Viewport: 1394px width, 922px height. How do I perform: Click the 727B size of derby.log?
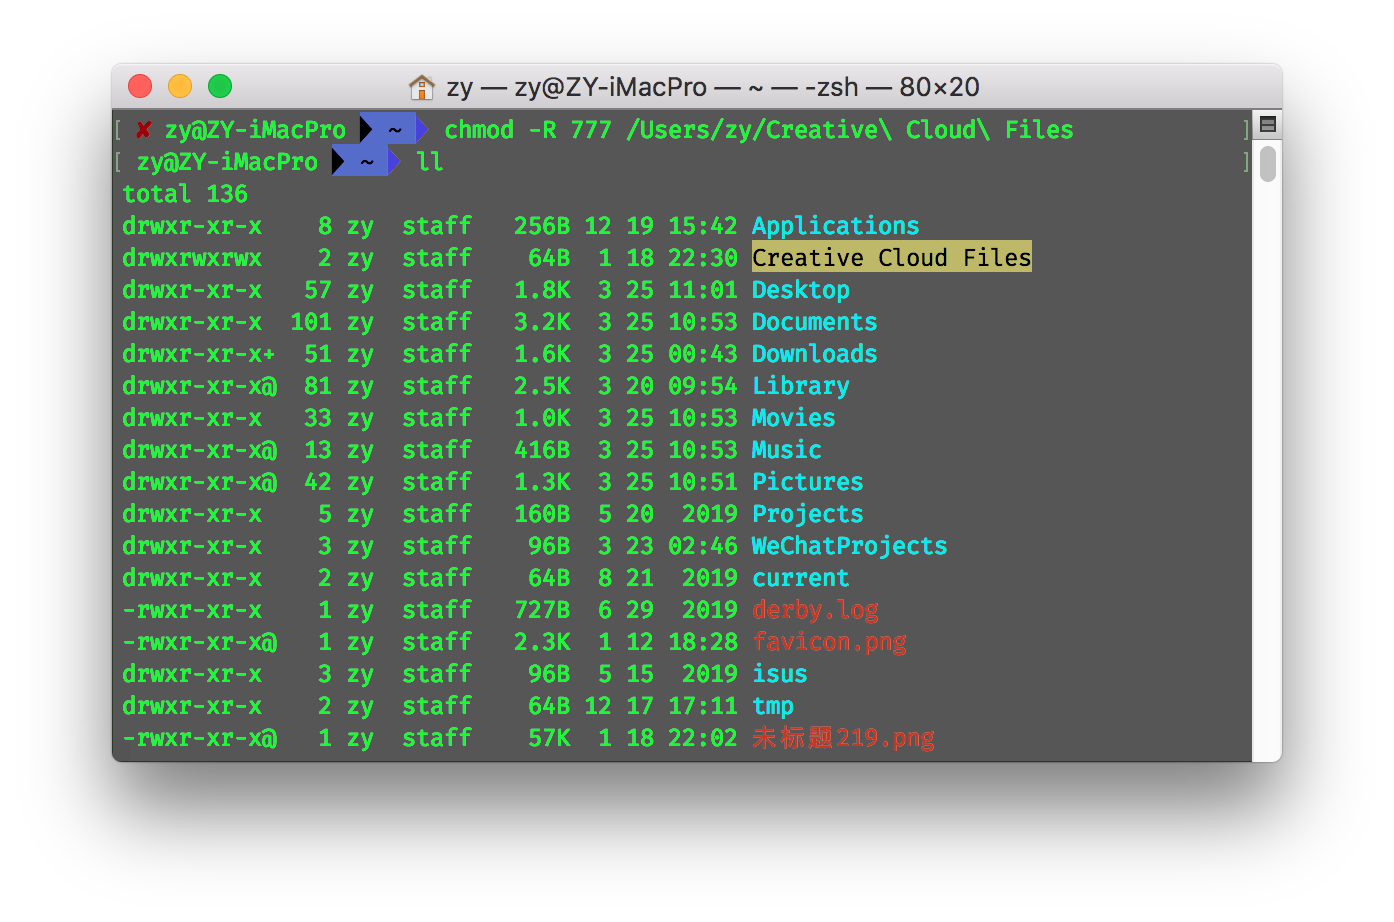(x=542, y=610)
